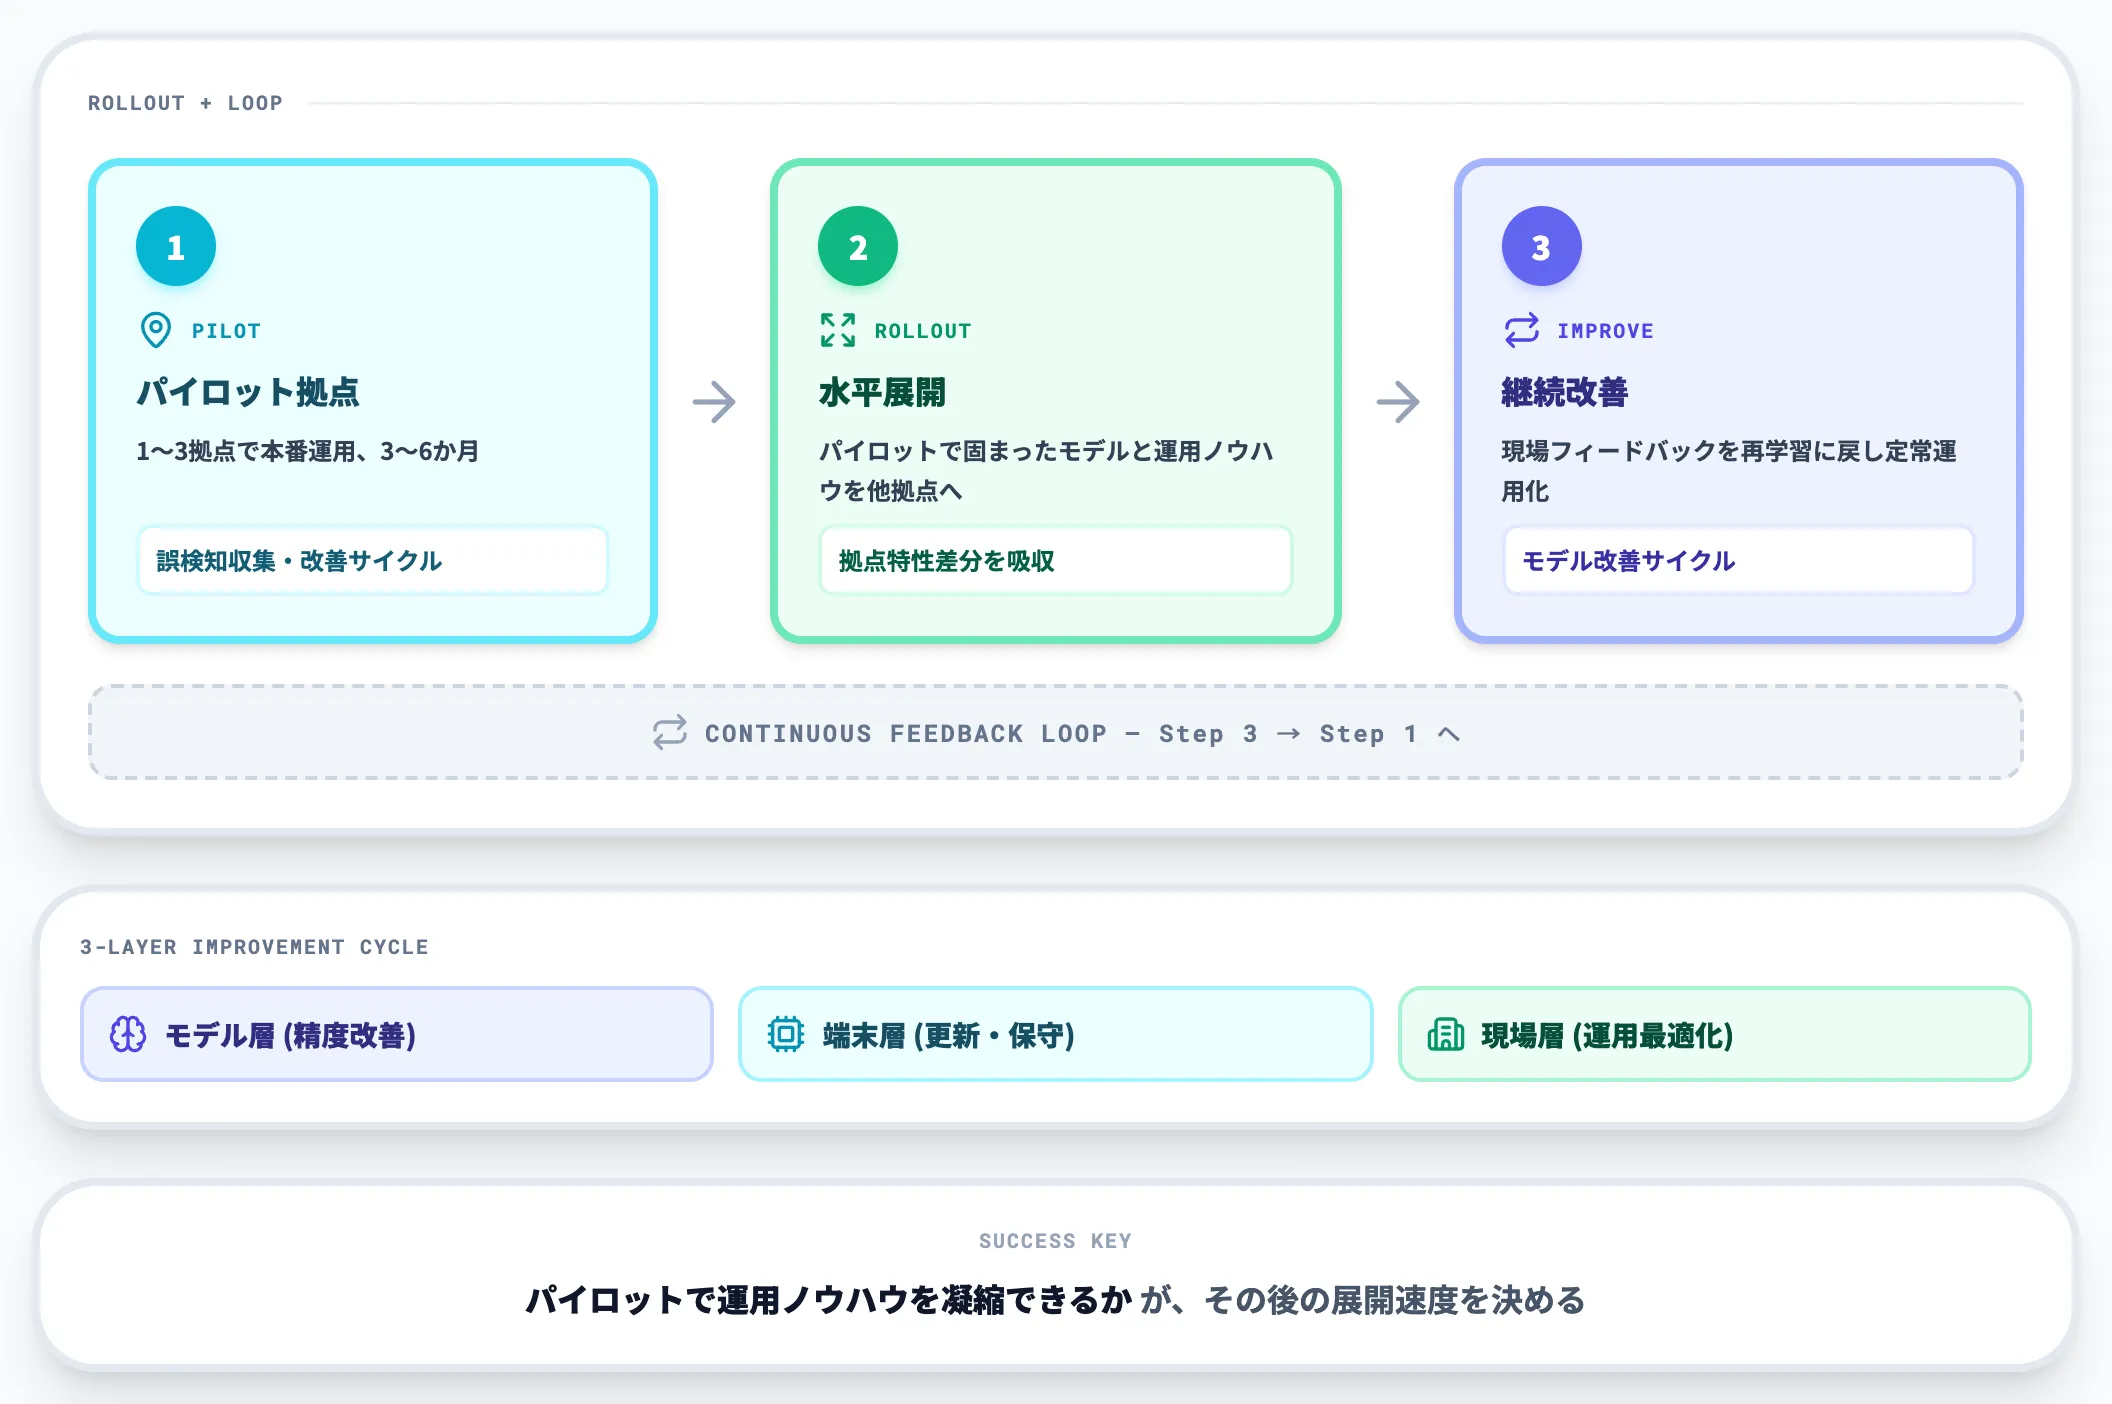Open the モデル層 (精度改善) card

tap(397, 1034)
